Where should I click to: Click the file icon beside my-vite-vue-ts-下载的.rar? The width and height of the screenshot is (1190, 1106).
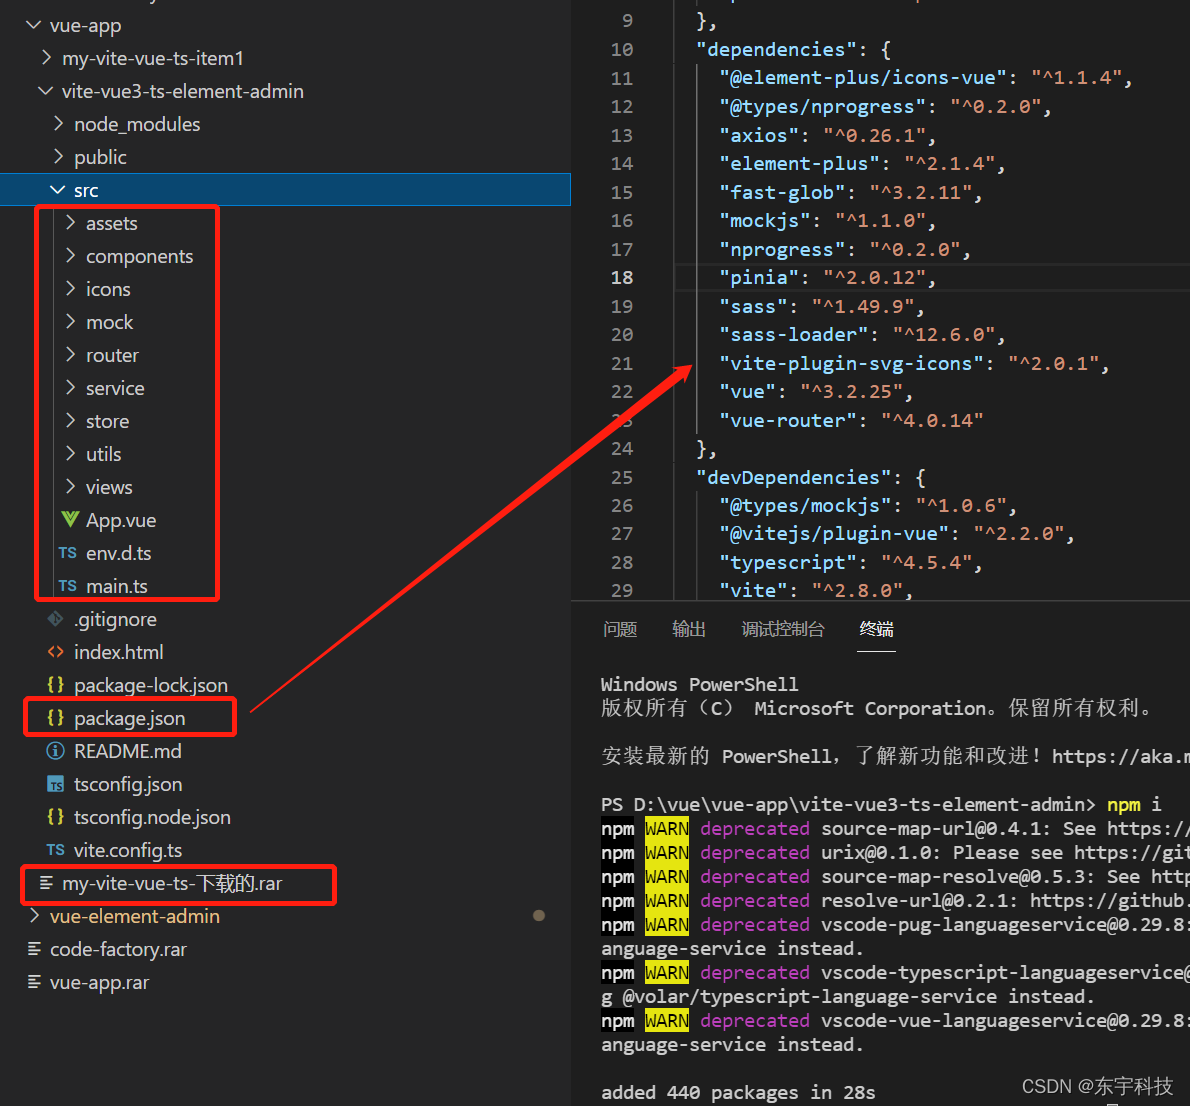(x=46, y=883)
